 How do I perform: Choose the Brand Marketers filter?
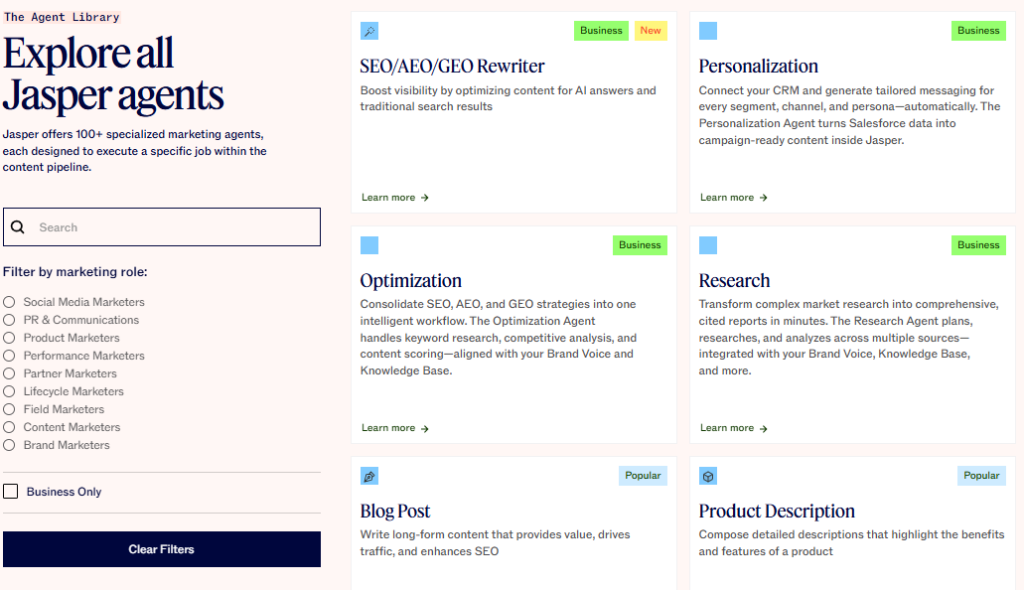[x=9, y=445]
